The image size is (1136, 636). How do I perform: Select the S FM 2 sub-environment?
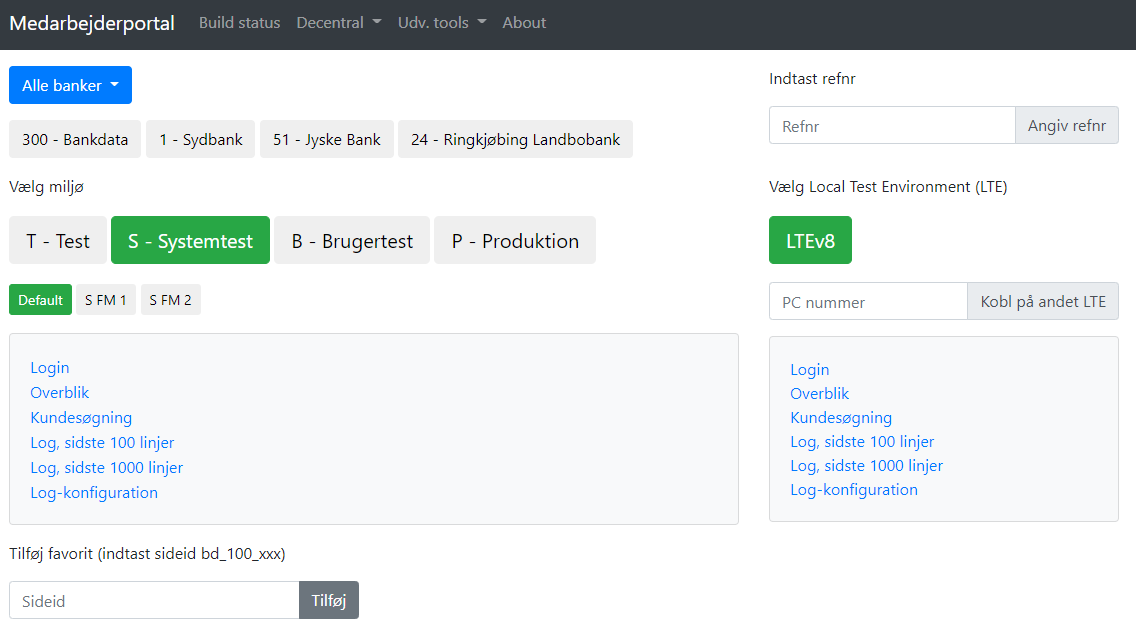(x=171, y=300)
